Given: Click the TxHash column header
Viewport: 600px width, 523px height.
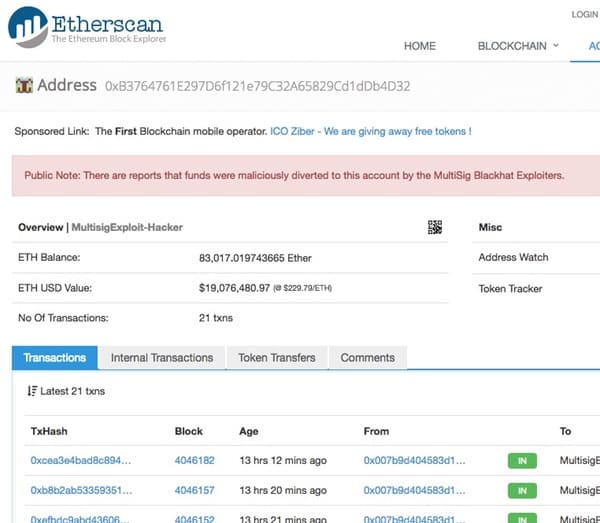Looking at the screenshot, I should coord(49,431).
